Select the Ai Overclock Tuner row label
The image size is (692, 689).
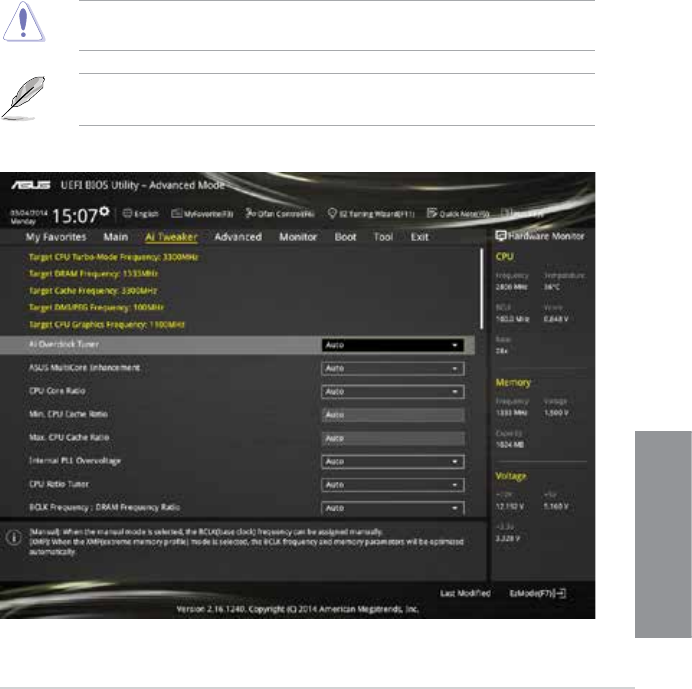click(64, 344)
